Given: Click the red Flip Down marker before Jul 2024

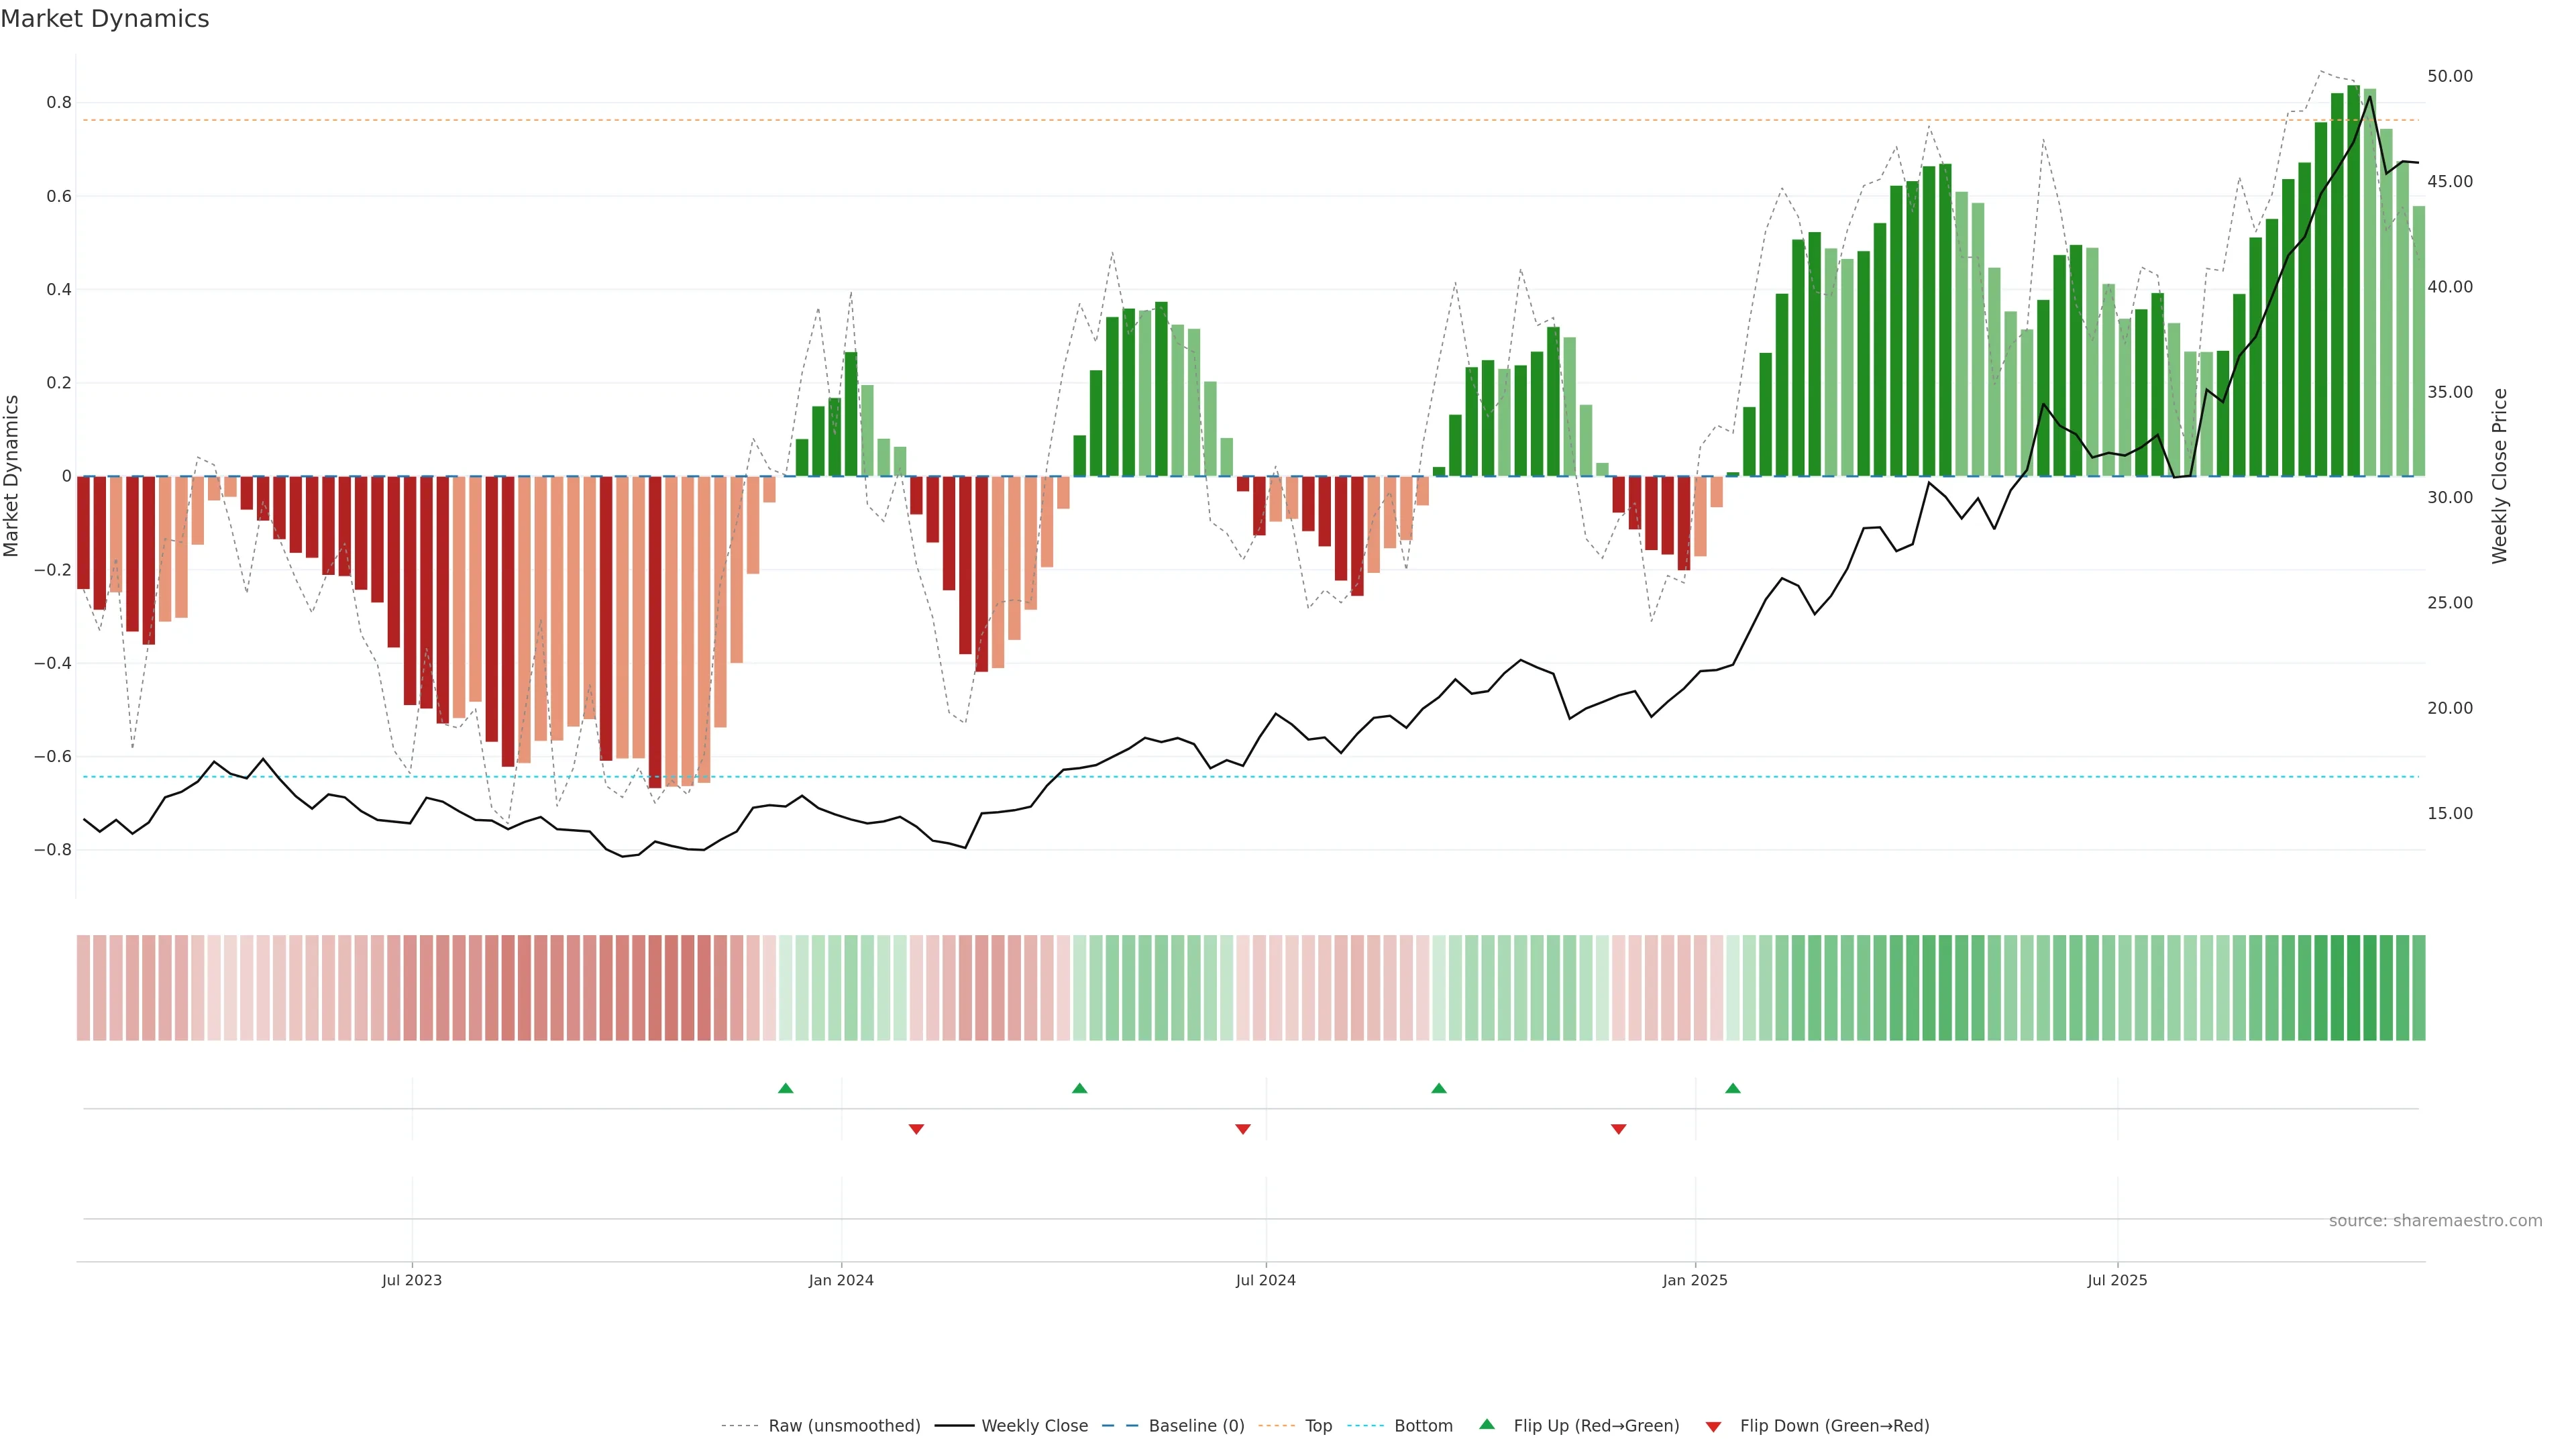Looking at the screenshot, I should [x=1242, y=1129].
